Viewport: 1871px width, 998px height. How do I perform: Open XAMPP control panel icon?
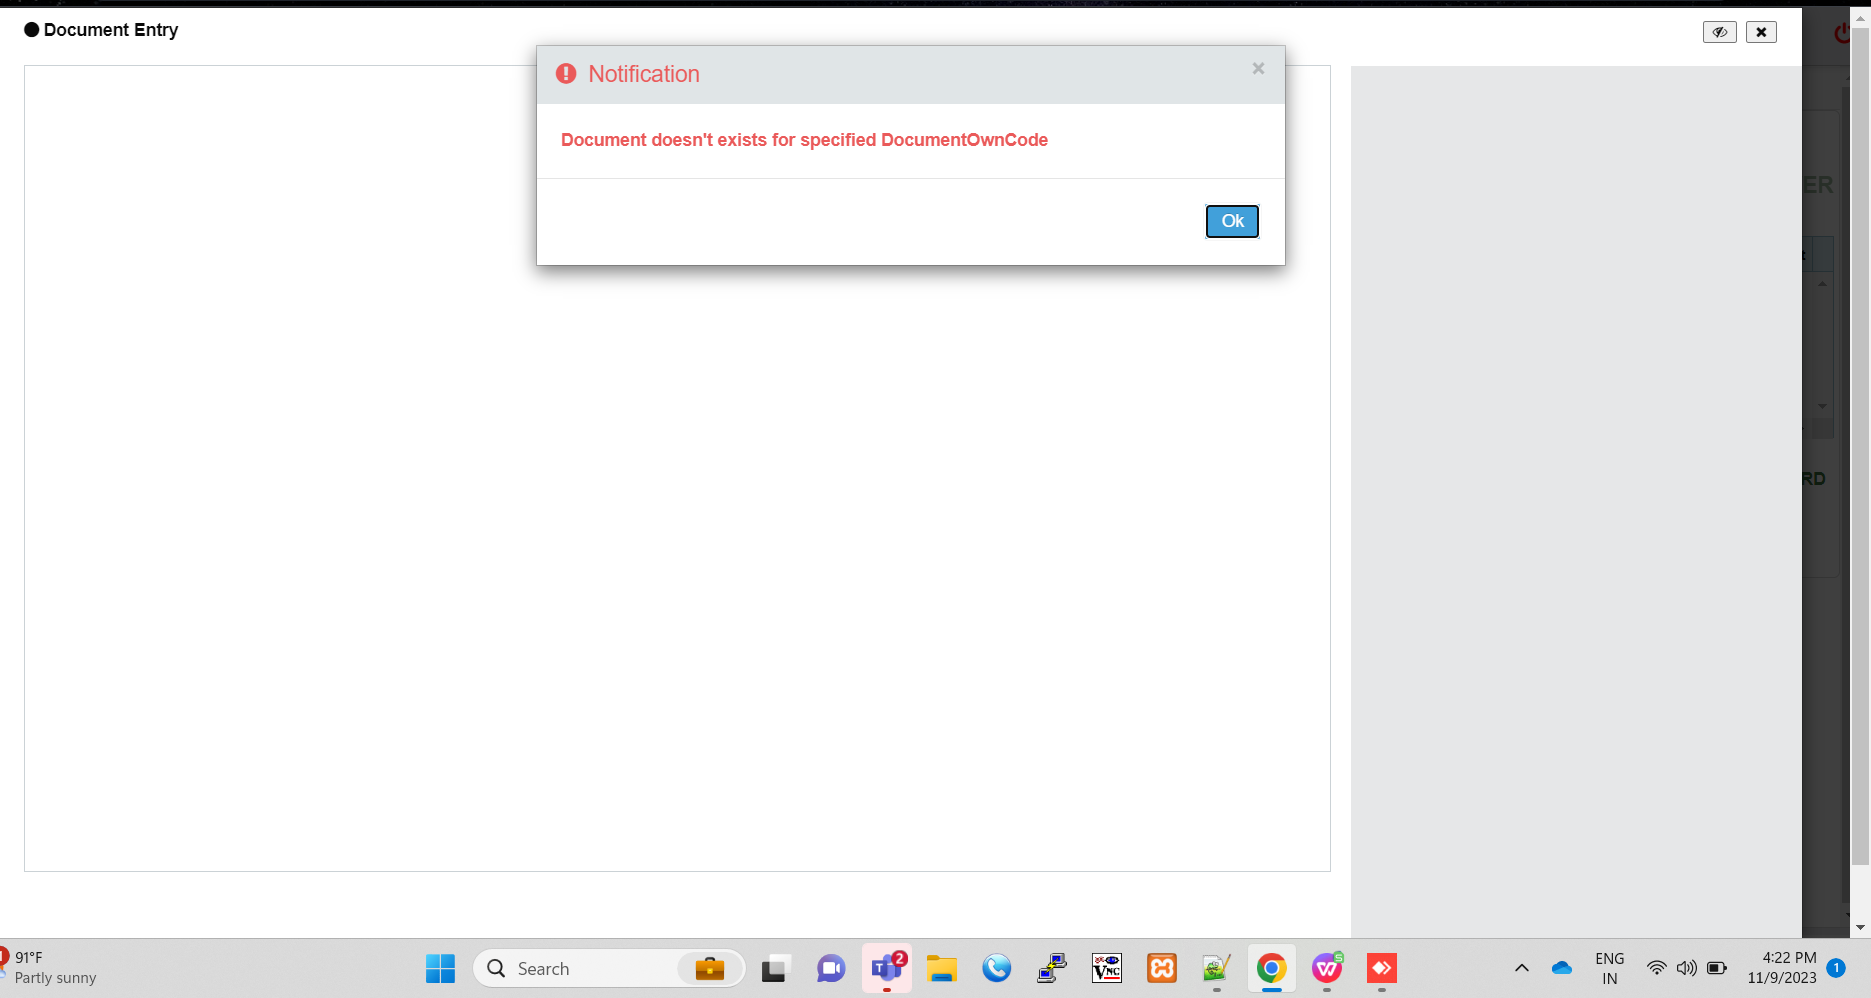point(1162,968)
